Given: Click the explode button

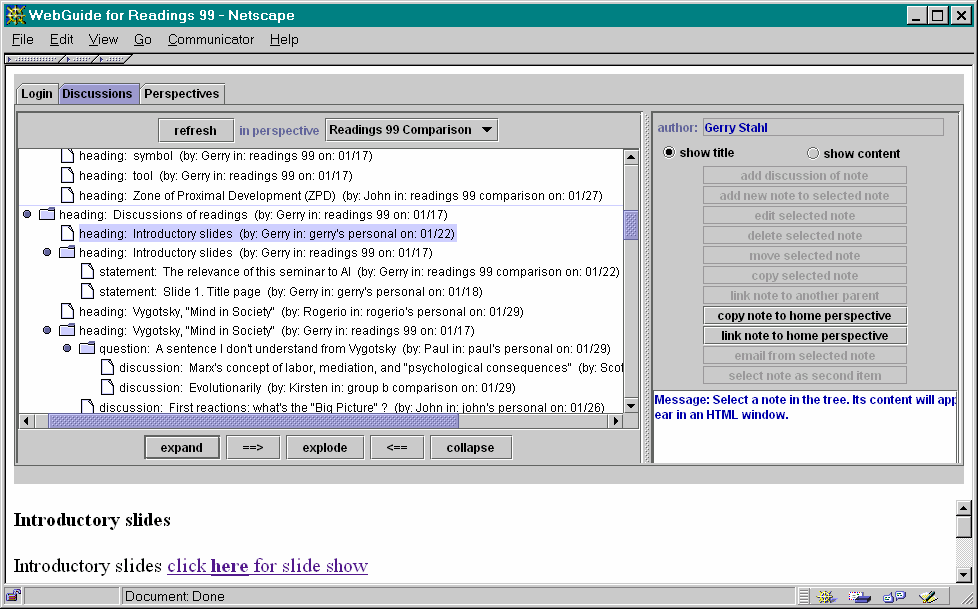Looking at the screenshot, I should [x=325, y=447].
